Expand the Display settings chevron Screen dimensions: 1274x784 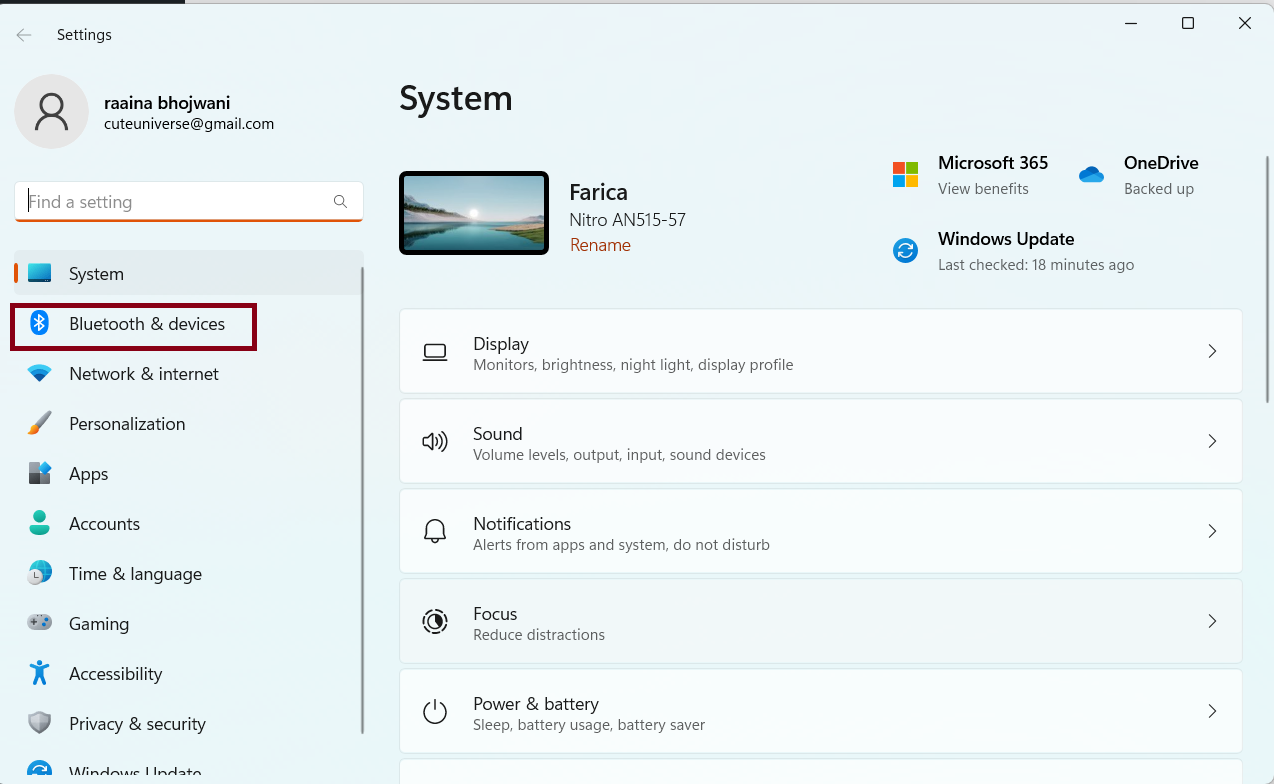tap(1211, 351)
